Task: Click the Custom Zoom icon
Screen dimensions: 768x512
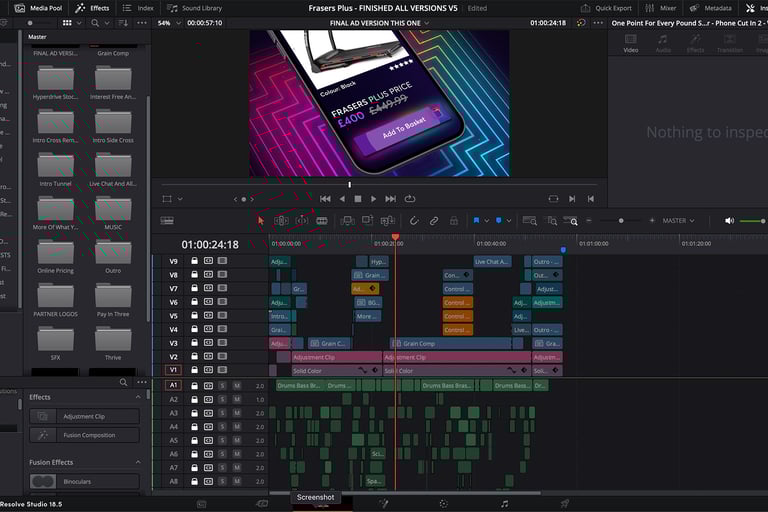Action: (x=571, y=221)
